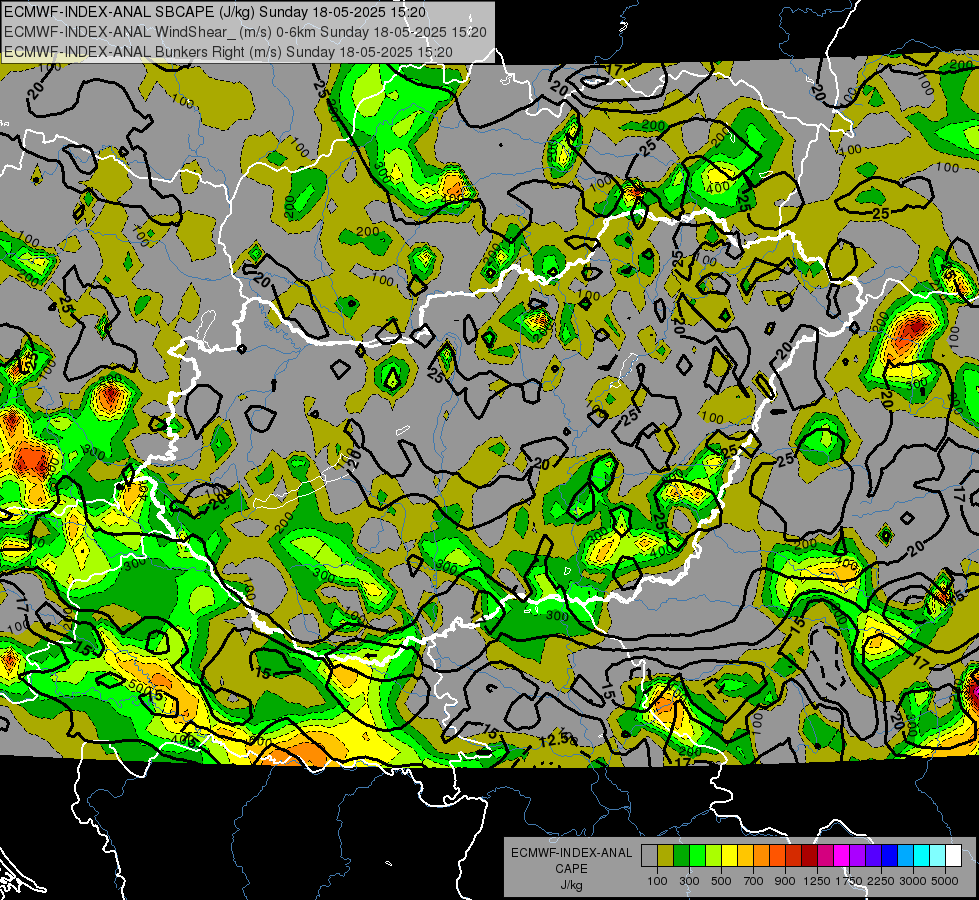This screenshot has width=979, height=900.
Task: Click the 900 legend tick value
Action: tap(785, 881)
